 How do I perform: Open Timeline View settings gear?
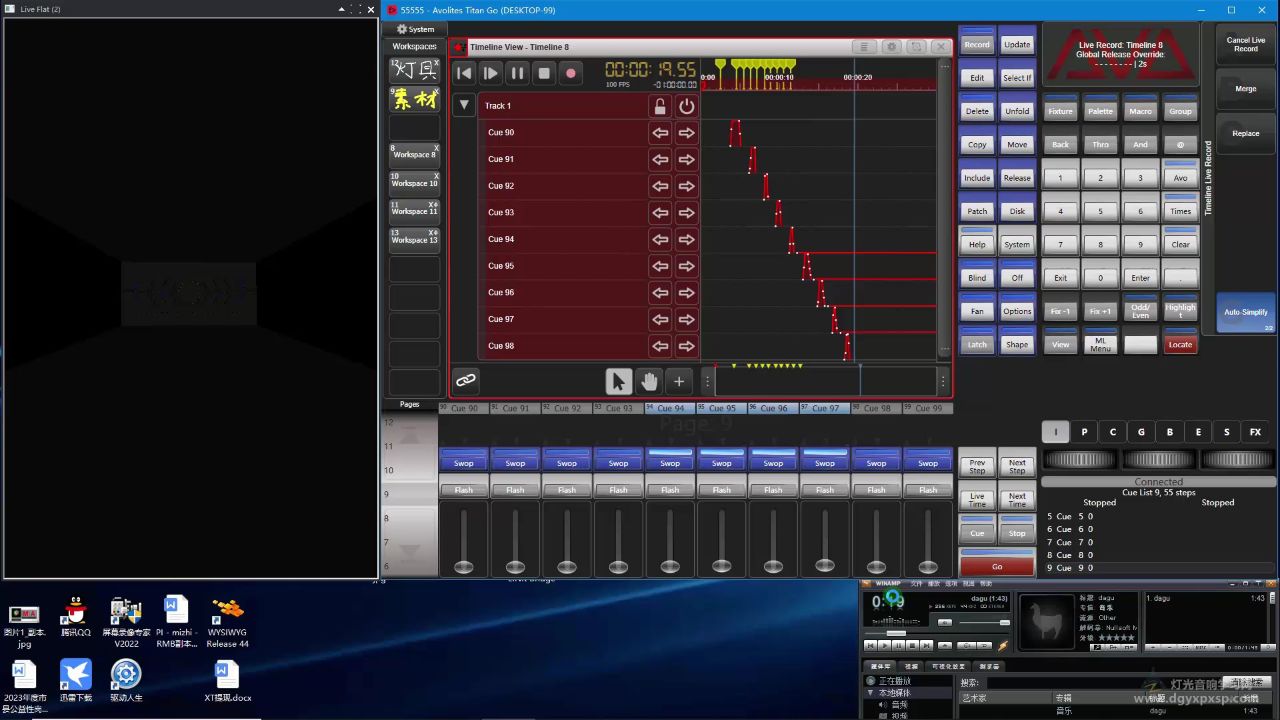click(891, 47)
